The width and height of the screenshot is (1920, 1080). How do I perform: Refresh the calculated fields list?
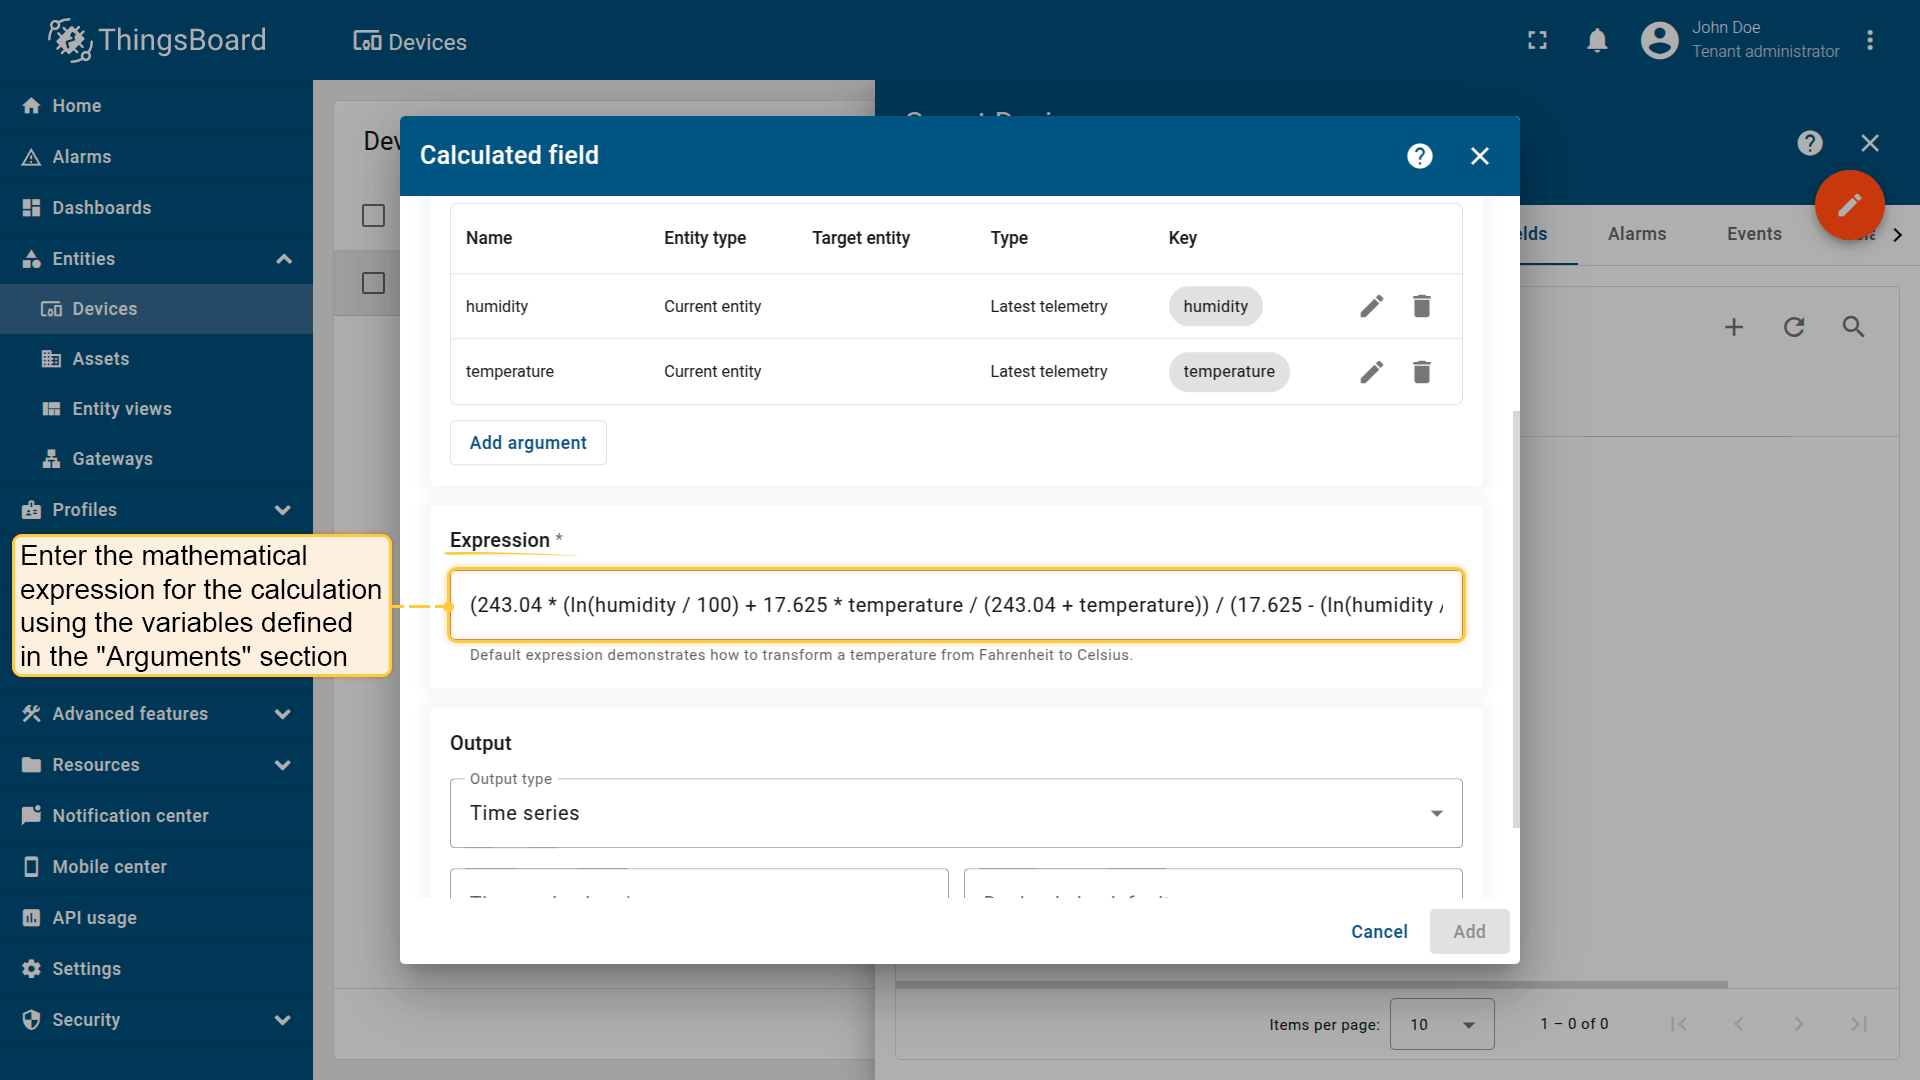1793,327
